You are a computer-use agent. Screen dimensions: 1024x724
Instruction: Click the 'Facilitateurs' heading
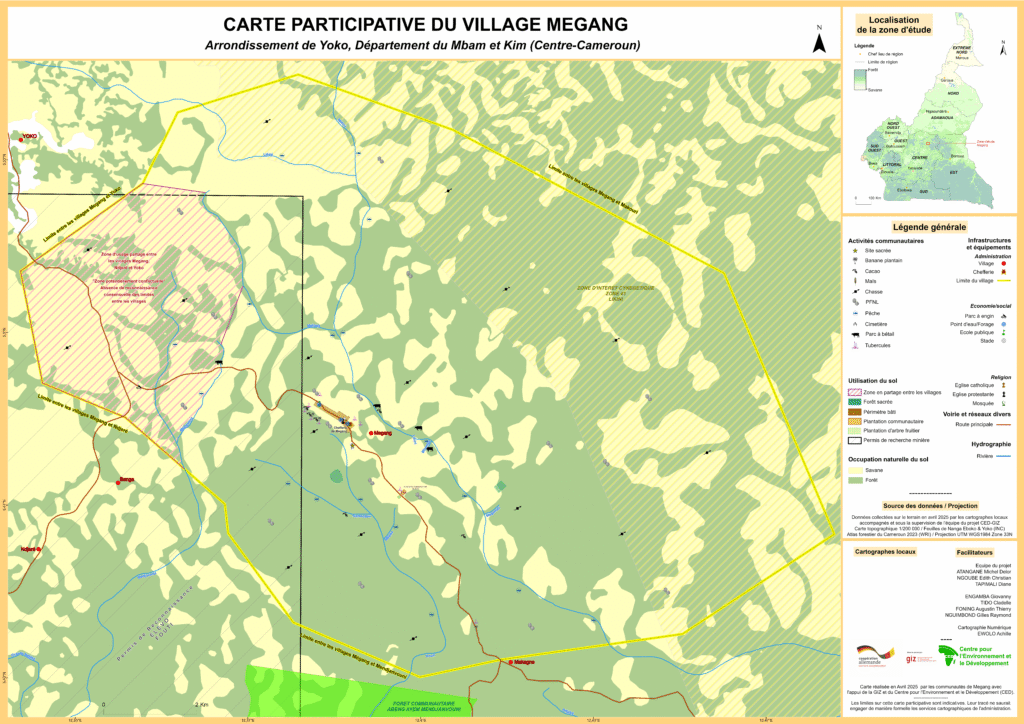pos(974,552)
